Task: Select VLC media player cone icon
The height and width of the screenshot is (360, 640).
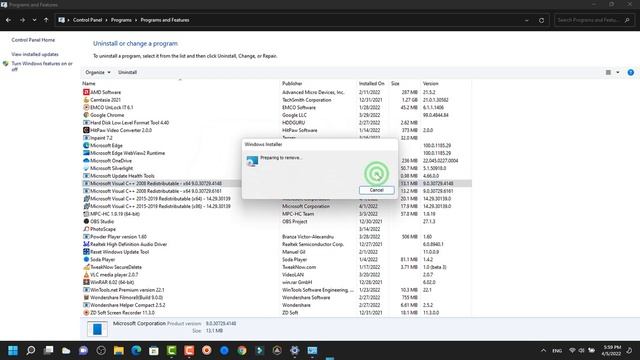Action: pos(86,275)
